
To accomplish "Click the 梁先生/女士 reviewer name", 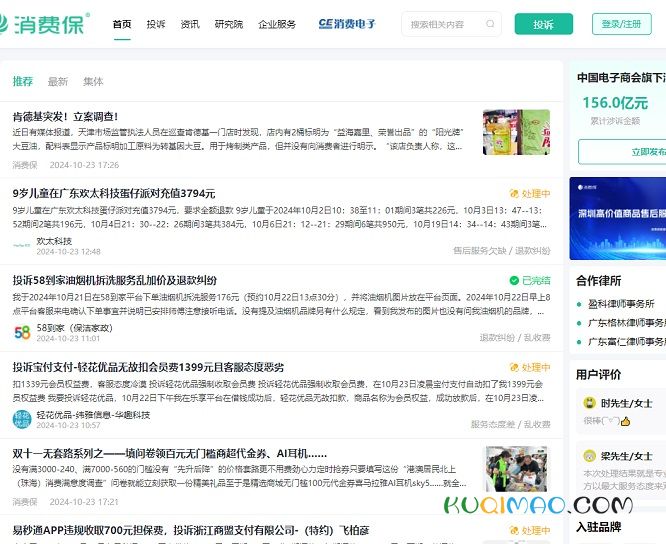I will click(626, 456).
